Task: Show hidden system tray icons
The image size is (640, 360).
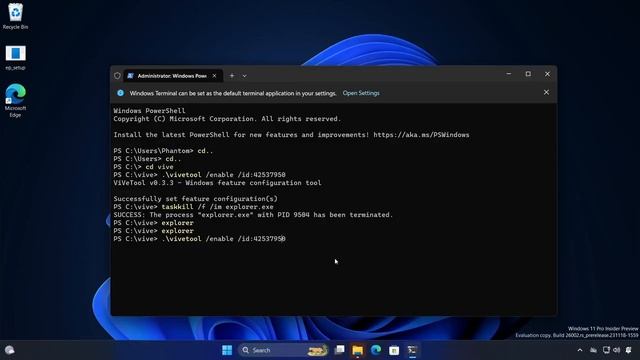Action: pos(580,350)
